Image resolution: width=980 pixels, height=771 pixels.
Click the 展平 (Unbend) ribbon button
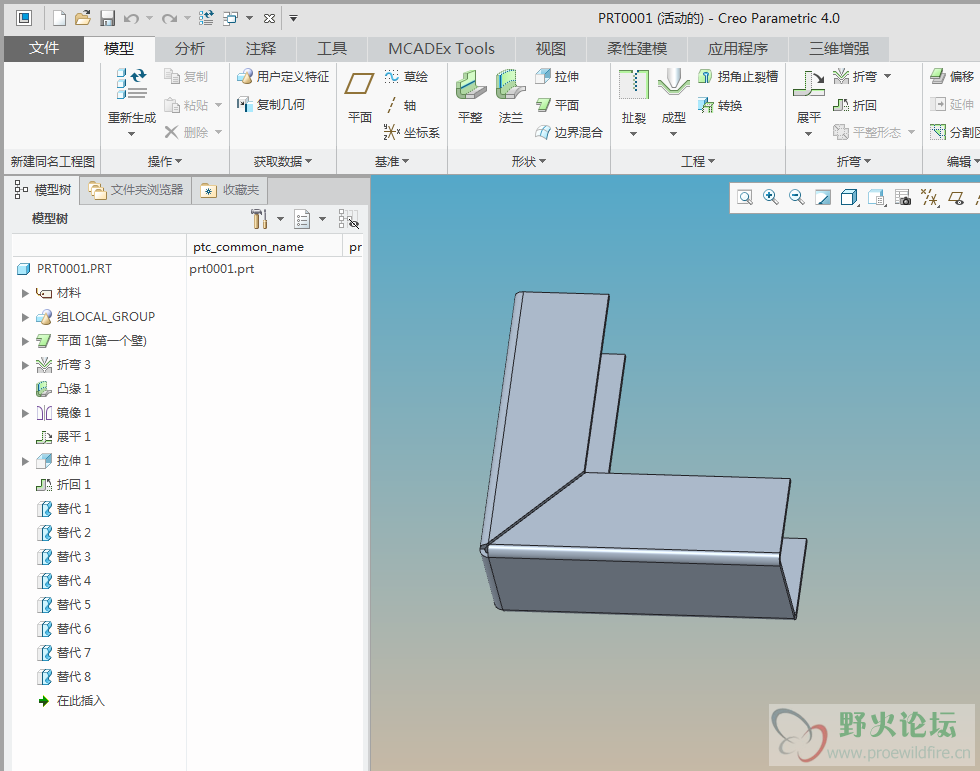809,102
